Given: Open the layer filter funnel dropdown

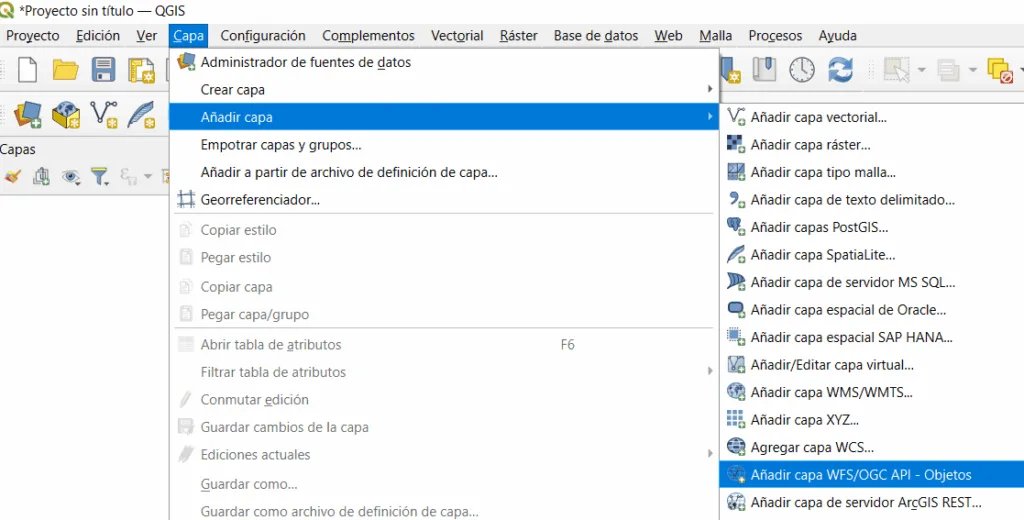Looking at the screenshot, I should click(100, 176).
